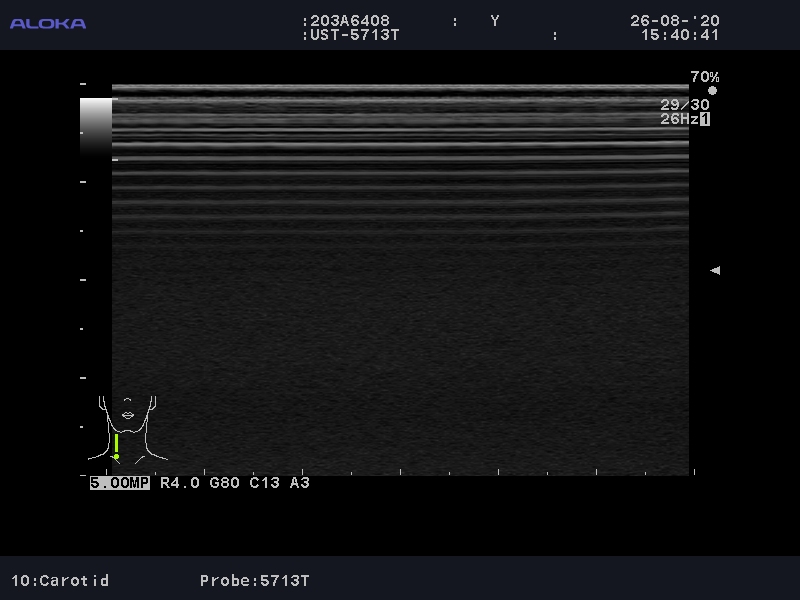Click the R4.0 range value
The width and height of the screenshot is (800, 600).
pyautogui.click(x=180, y=483)
